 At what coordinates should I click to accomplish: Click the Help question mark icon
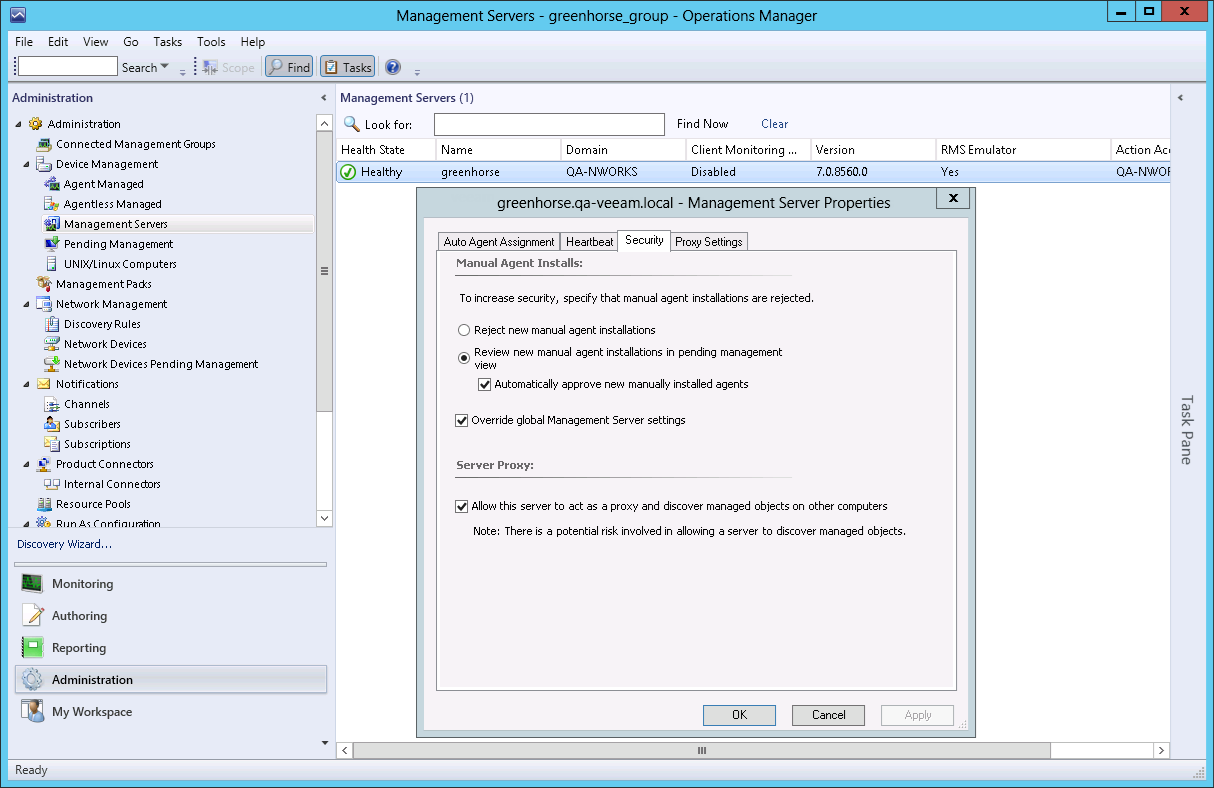coord(393,67)
